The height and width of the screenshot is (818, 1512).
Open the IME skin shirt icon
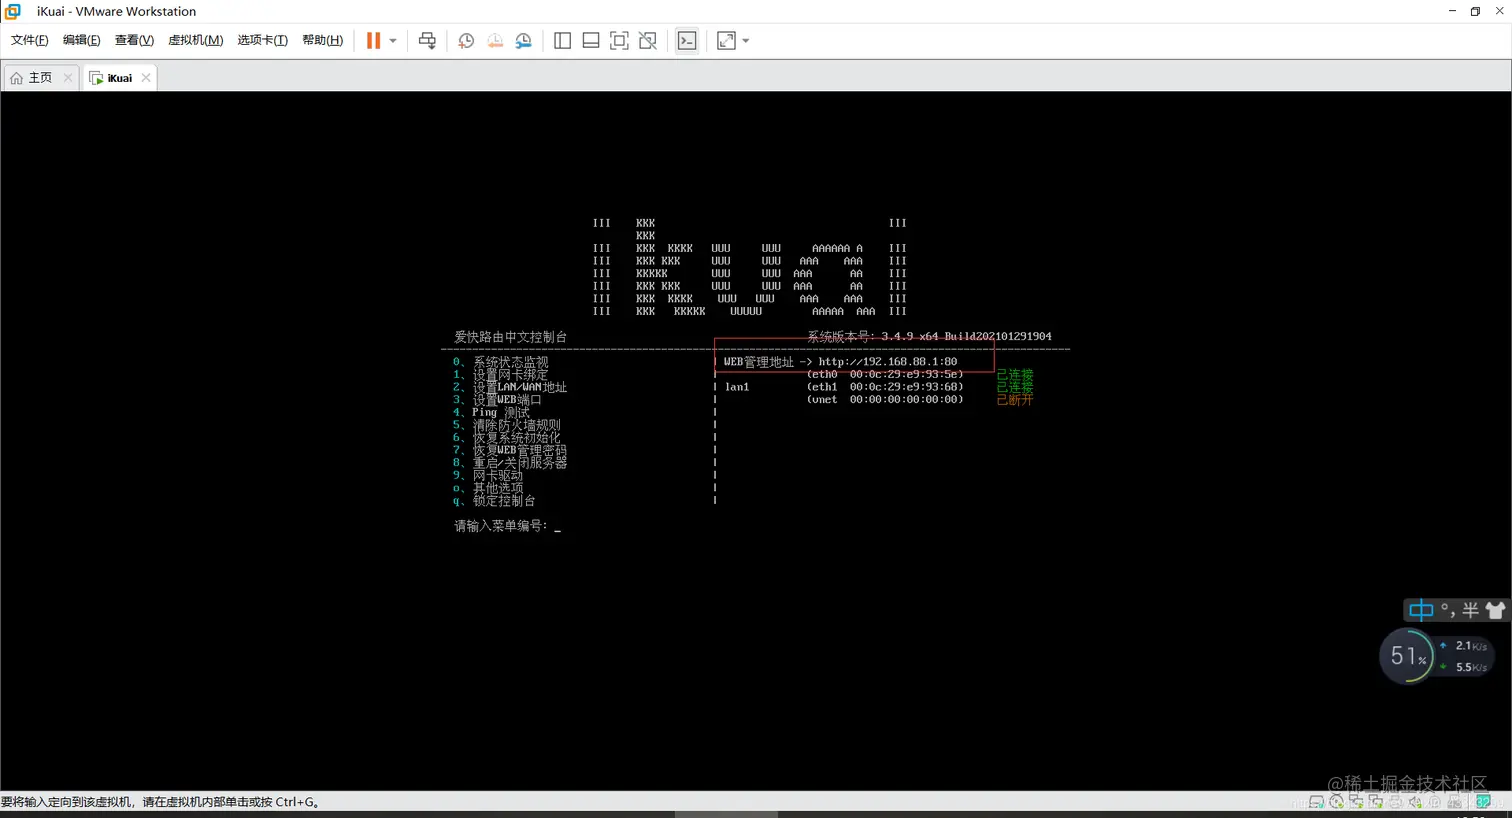pos(1495,610)
